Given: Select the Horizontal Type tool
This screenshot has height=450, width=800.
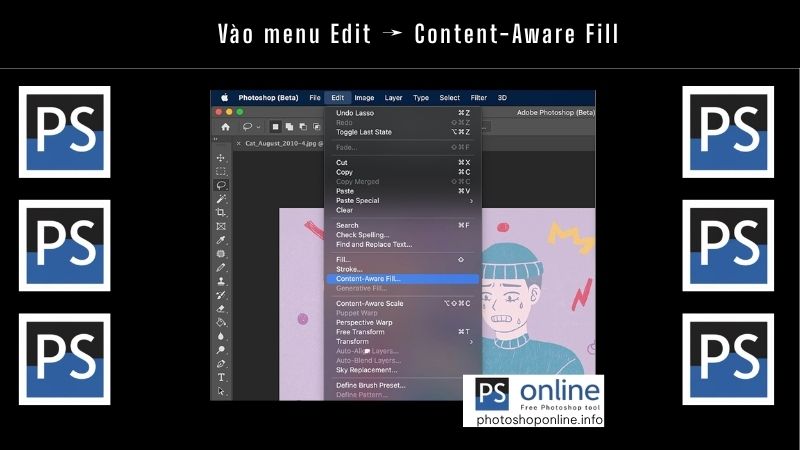Looking at the screenshot, I should (221, 378).
